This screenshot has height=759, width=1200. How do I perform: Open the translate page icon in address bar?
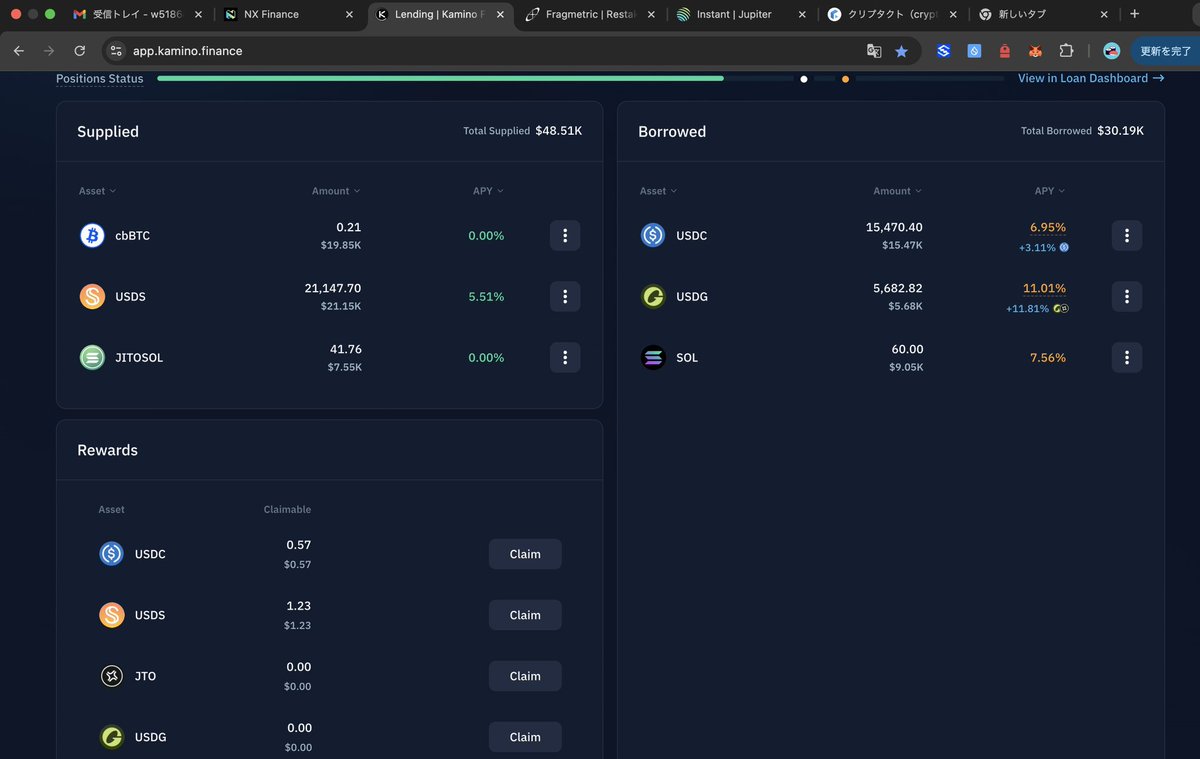point(874,51)
